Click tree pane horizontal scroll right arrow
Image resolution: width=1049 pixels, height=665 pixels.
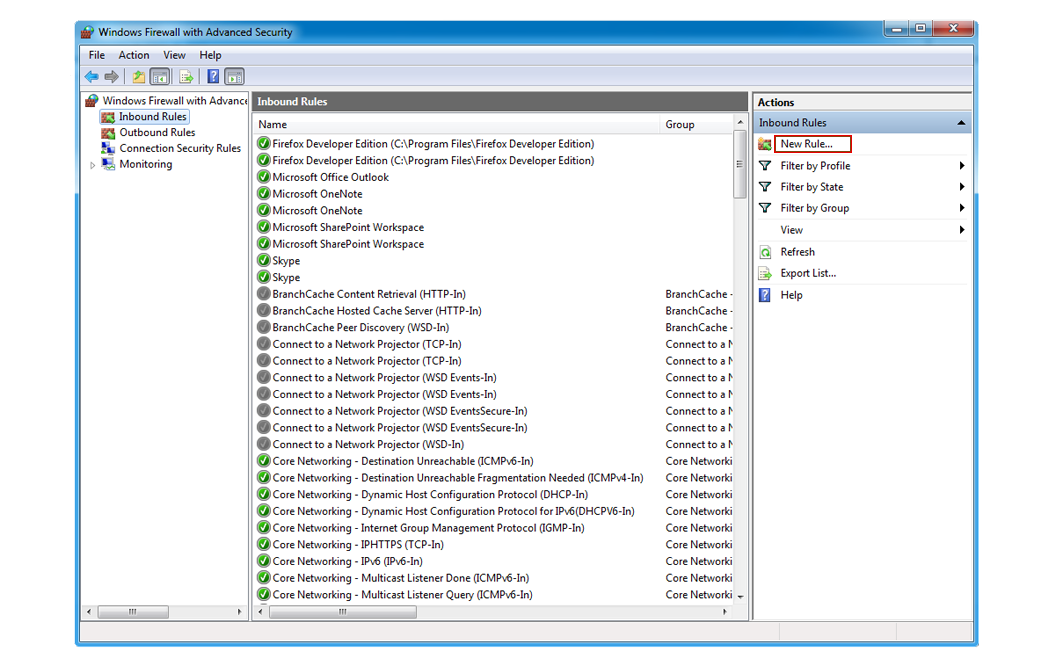click(x=240, y=612)
